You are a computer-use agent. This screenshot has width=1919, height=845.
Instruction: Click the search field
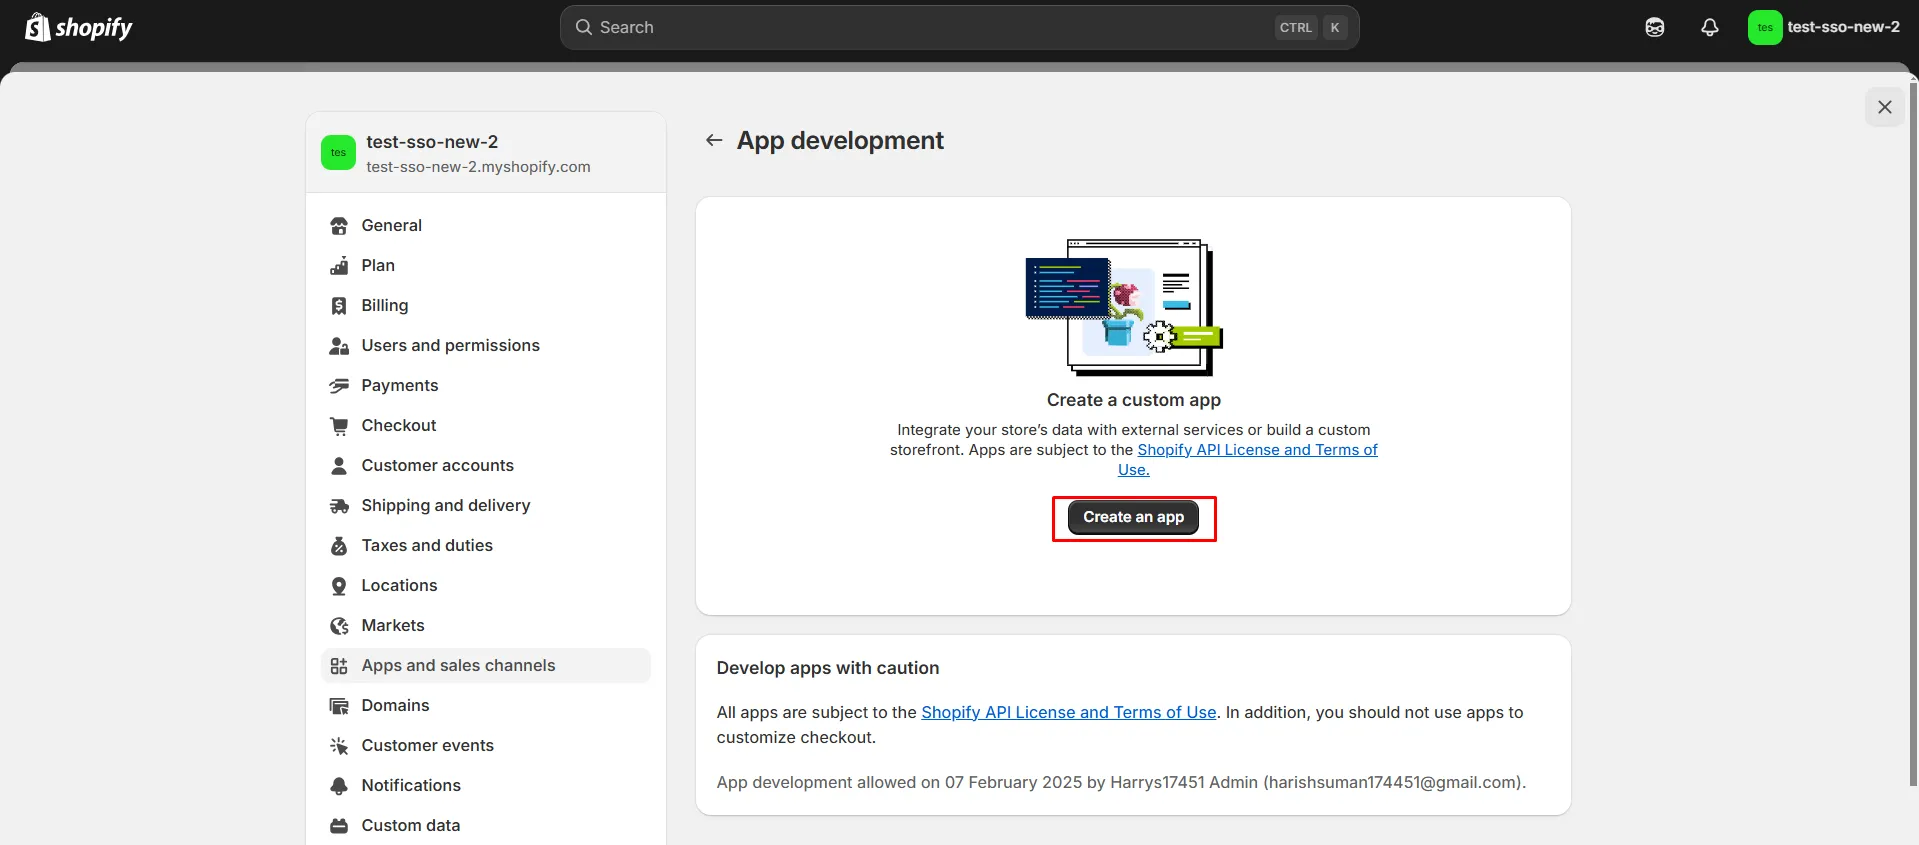pyautogui.click(x=959, y=28)
